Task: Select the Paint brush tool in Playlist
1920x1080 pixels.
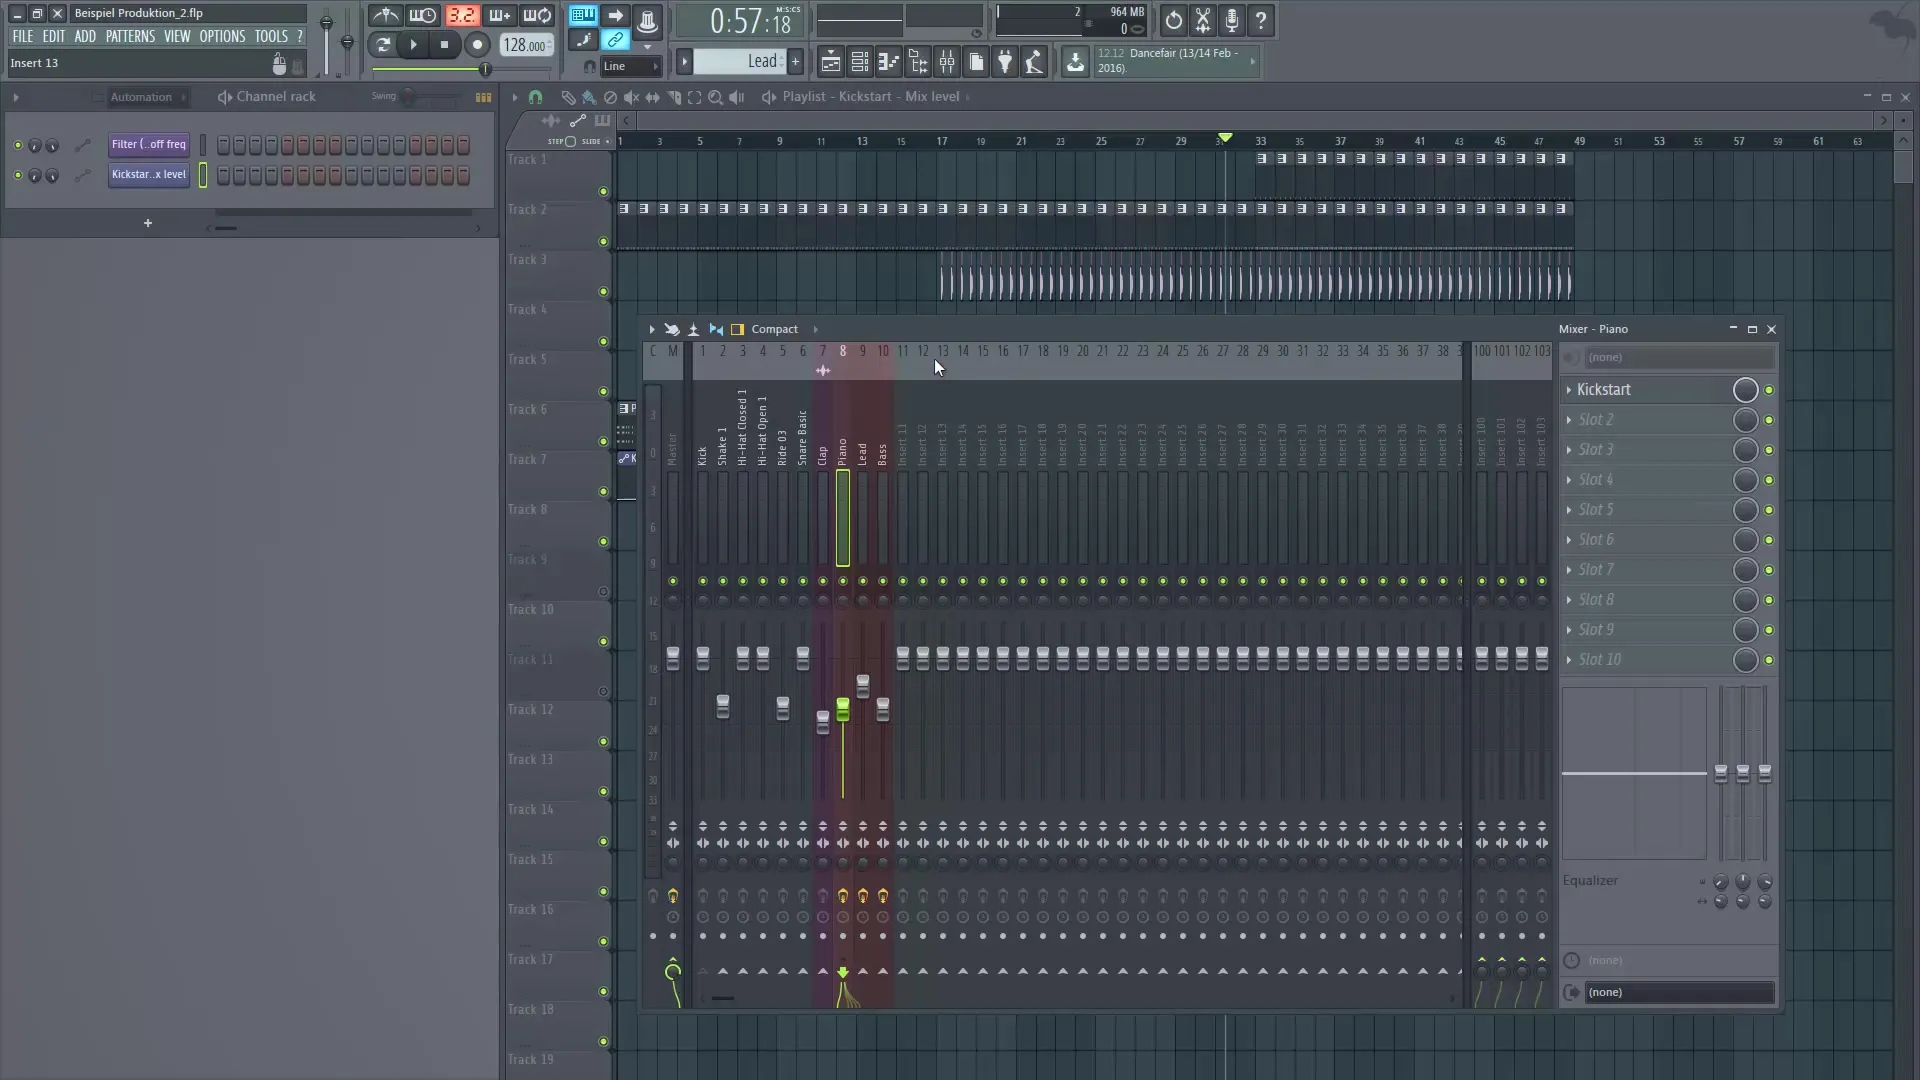Action: 589,97
